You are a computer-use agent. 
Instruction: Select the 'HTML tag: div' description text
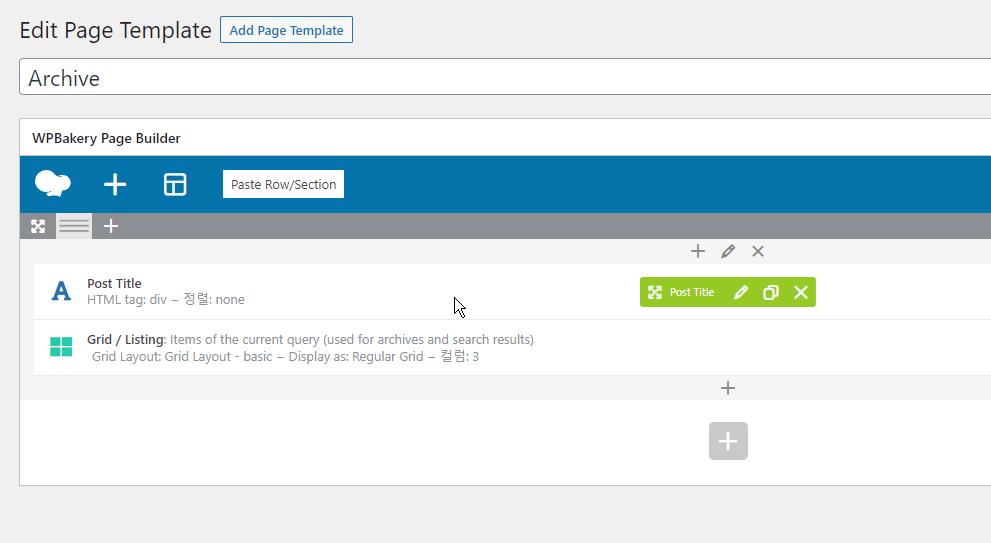126,300
